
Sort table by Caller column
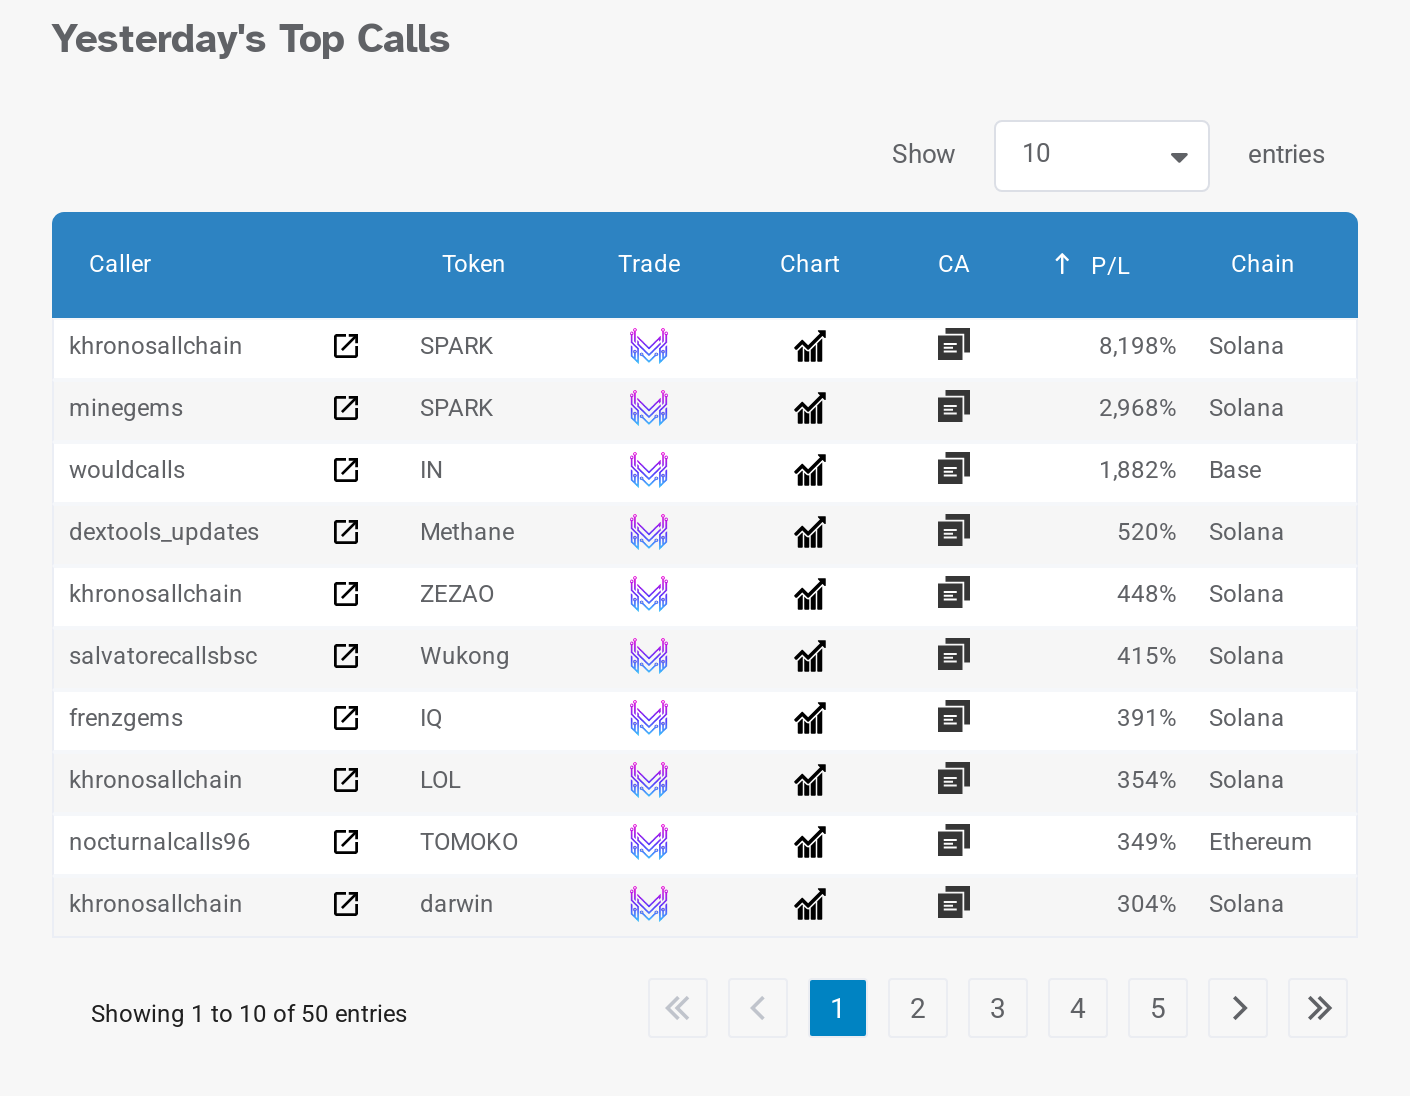point(120,264)
